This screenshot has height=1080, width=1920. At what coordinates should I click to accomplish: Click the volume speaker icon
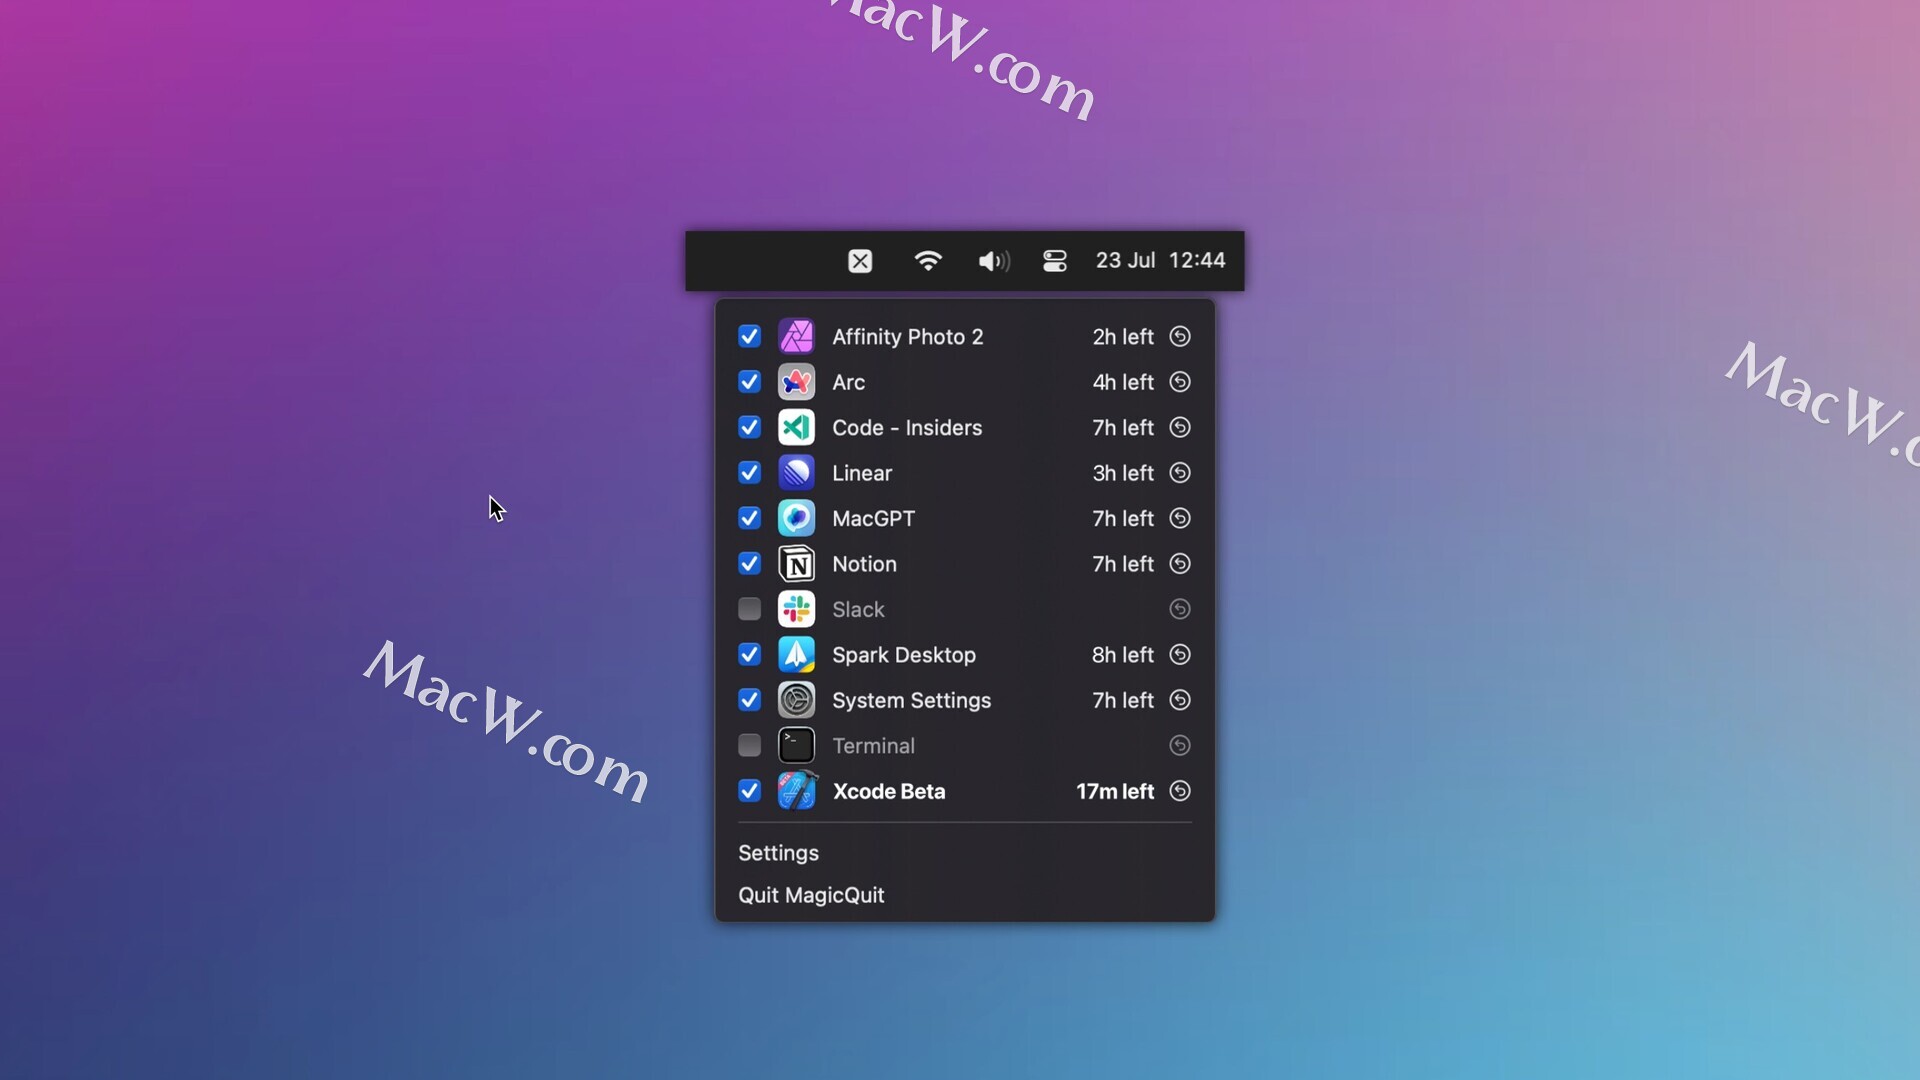pos(993,261)
